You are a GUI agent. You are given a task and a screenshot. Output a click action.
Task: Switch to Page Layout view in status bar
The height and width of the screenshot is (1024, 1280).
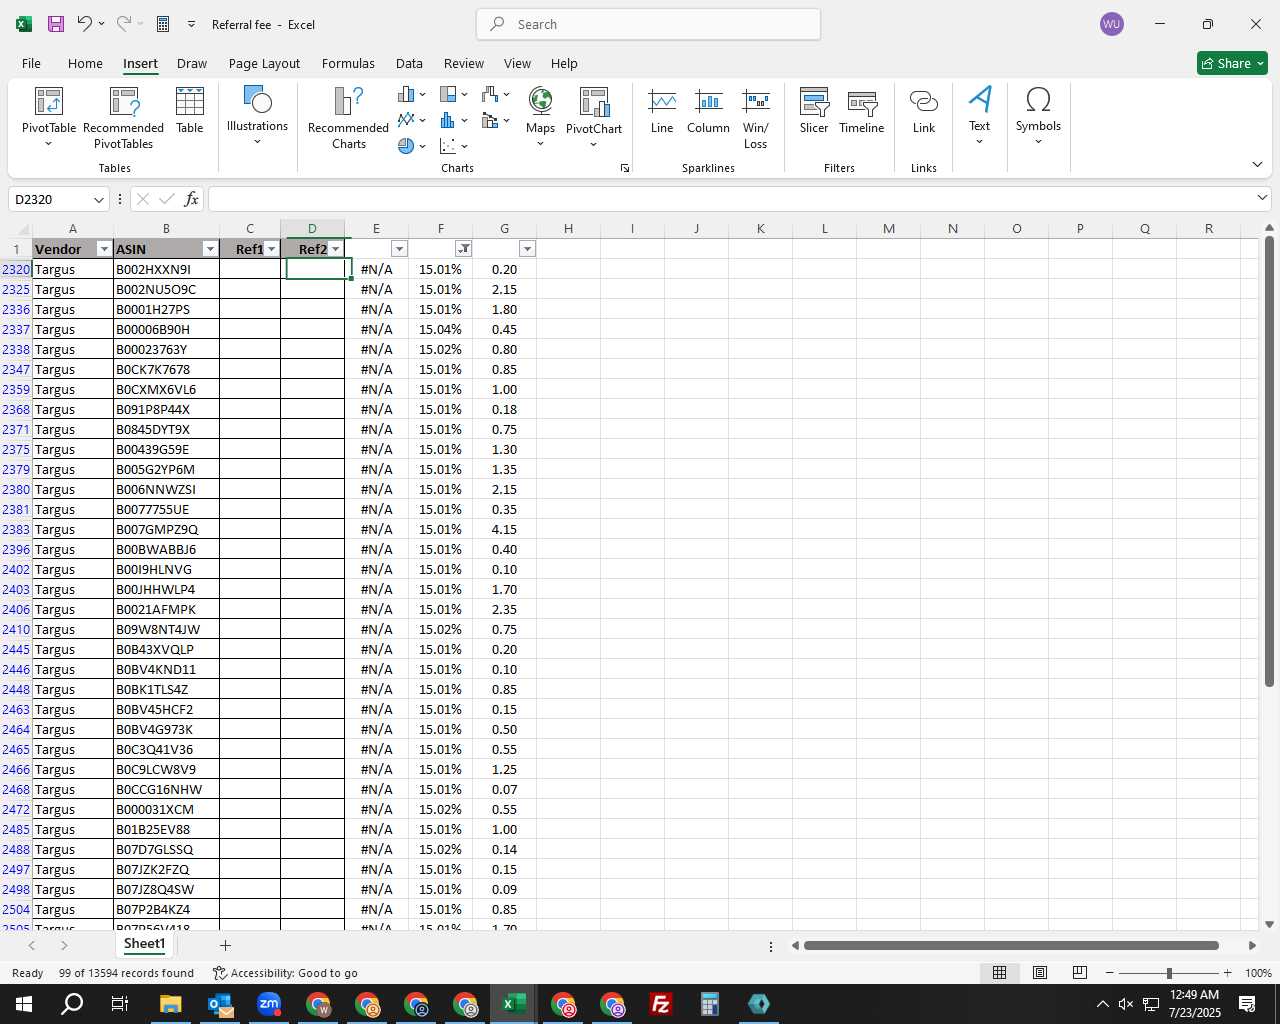[1040, 973]
